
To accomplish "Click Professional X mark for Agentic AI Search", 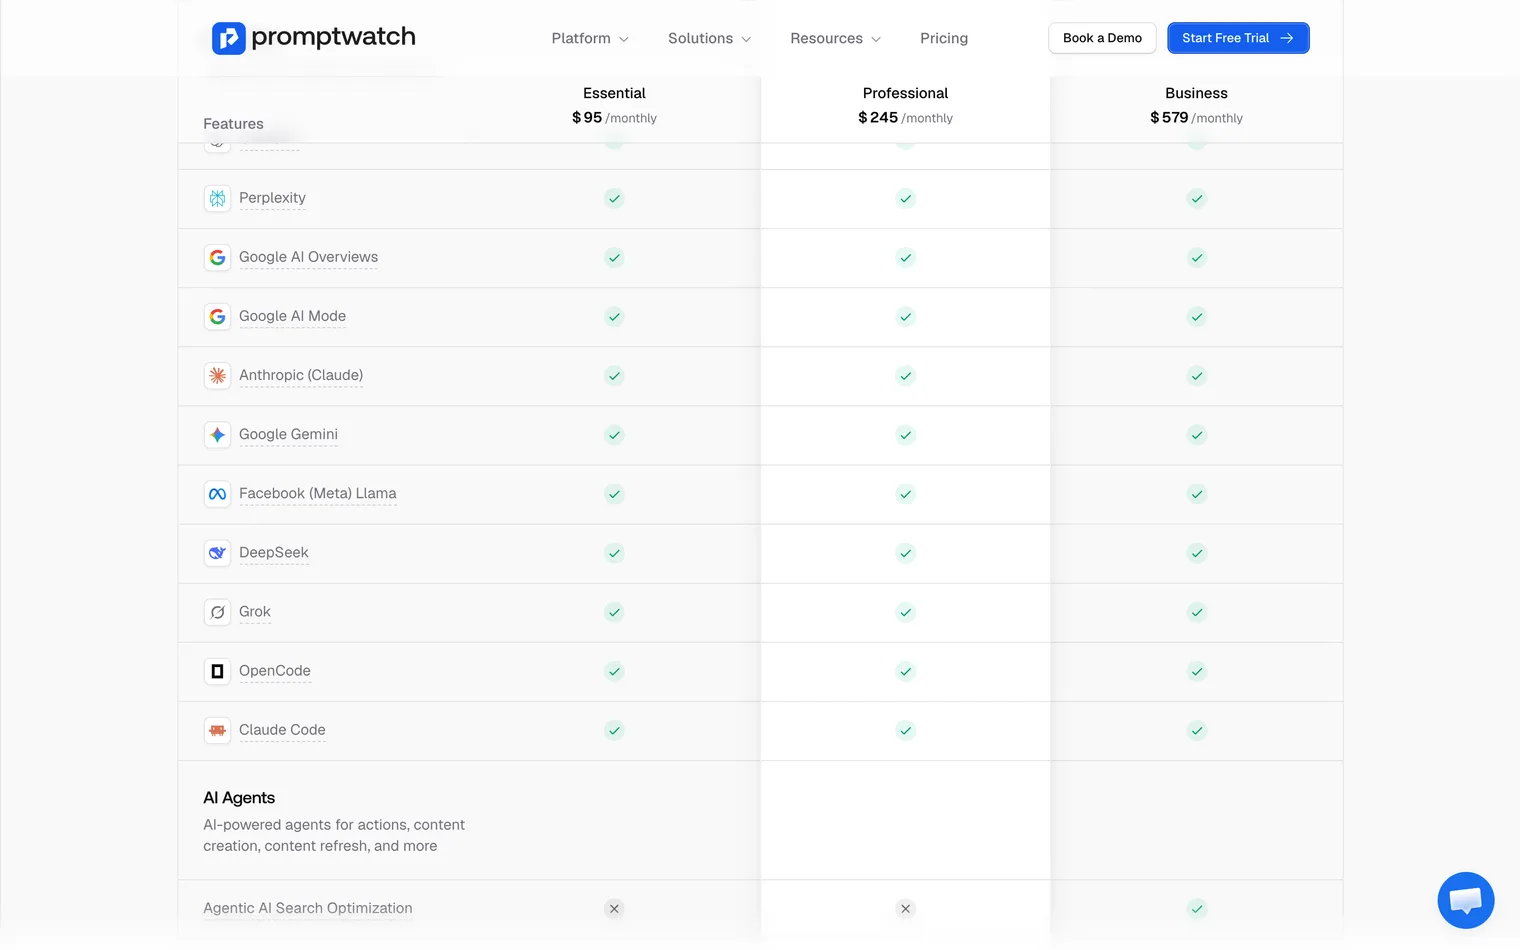I will pyautogui.click(x=905, y=908).
